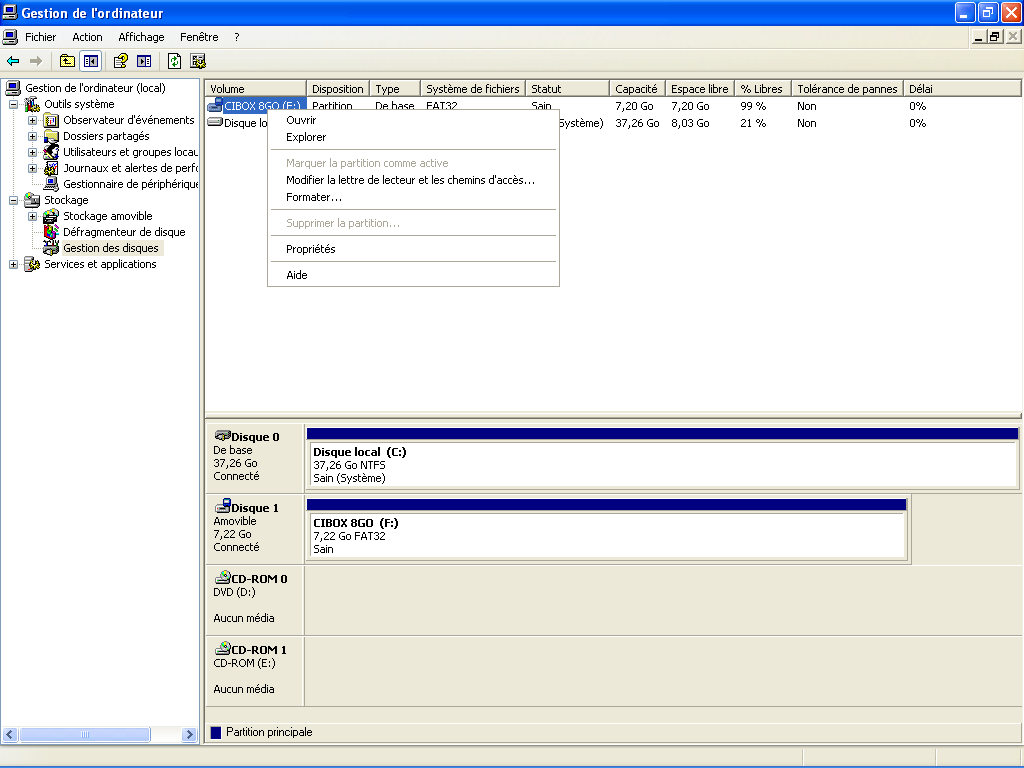Select the Défragmenteur de disque icon
1024x768 pixels.
pyautogui.click(x=51, y=232)
